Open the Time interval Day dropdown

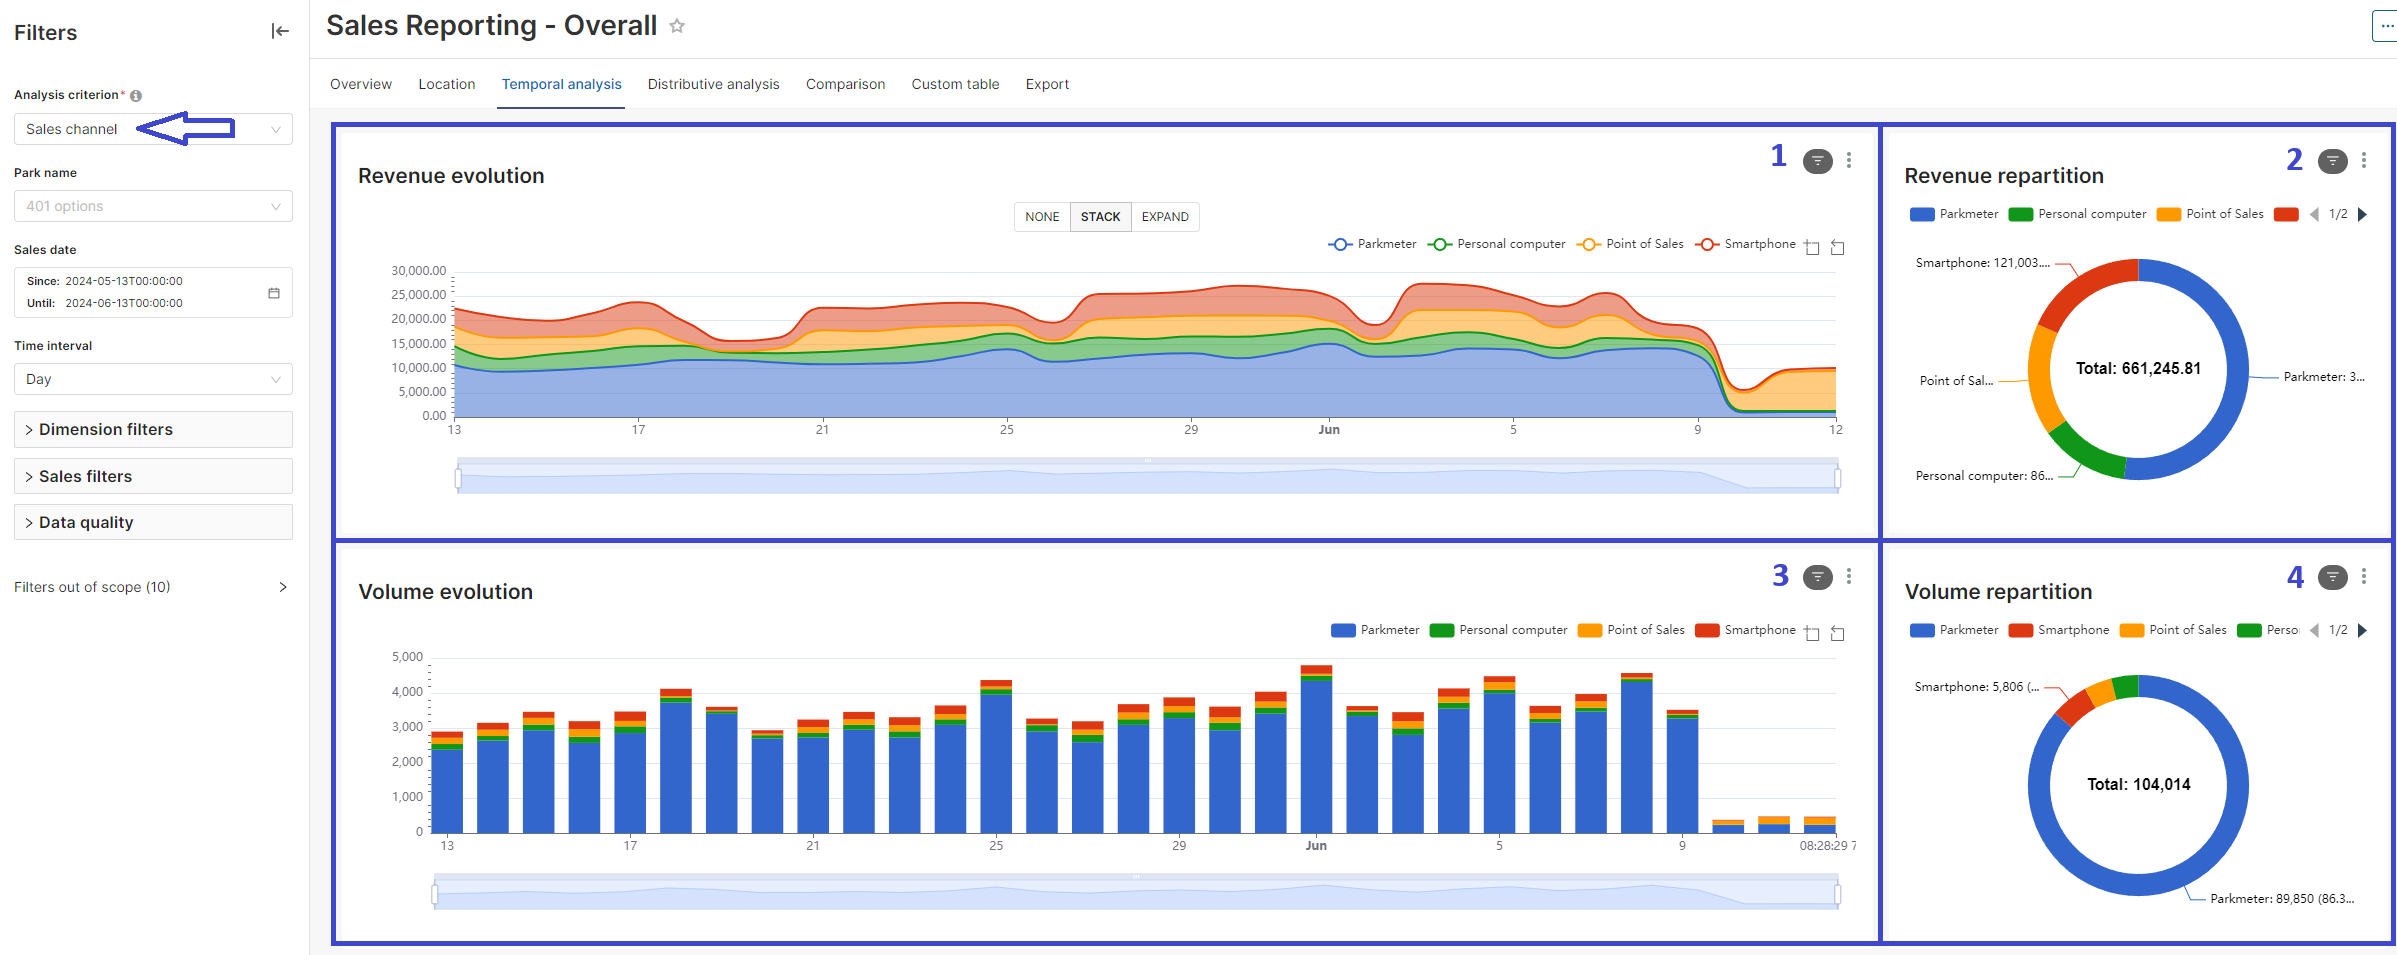click(153, 379)
